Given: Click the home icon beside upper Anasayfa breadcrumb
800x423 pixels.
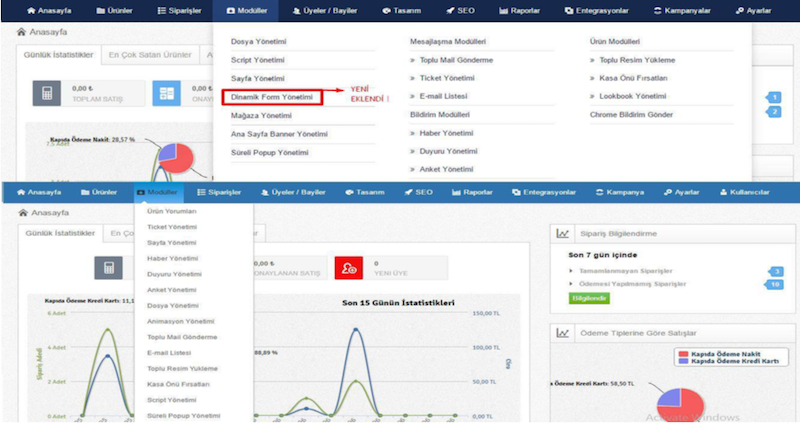Looking at the screenshot, I should click(21, 32).
